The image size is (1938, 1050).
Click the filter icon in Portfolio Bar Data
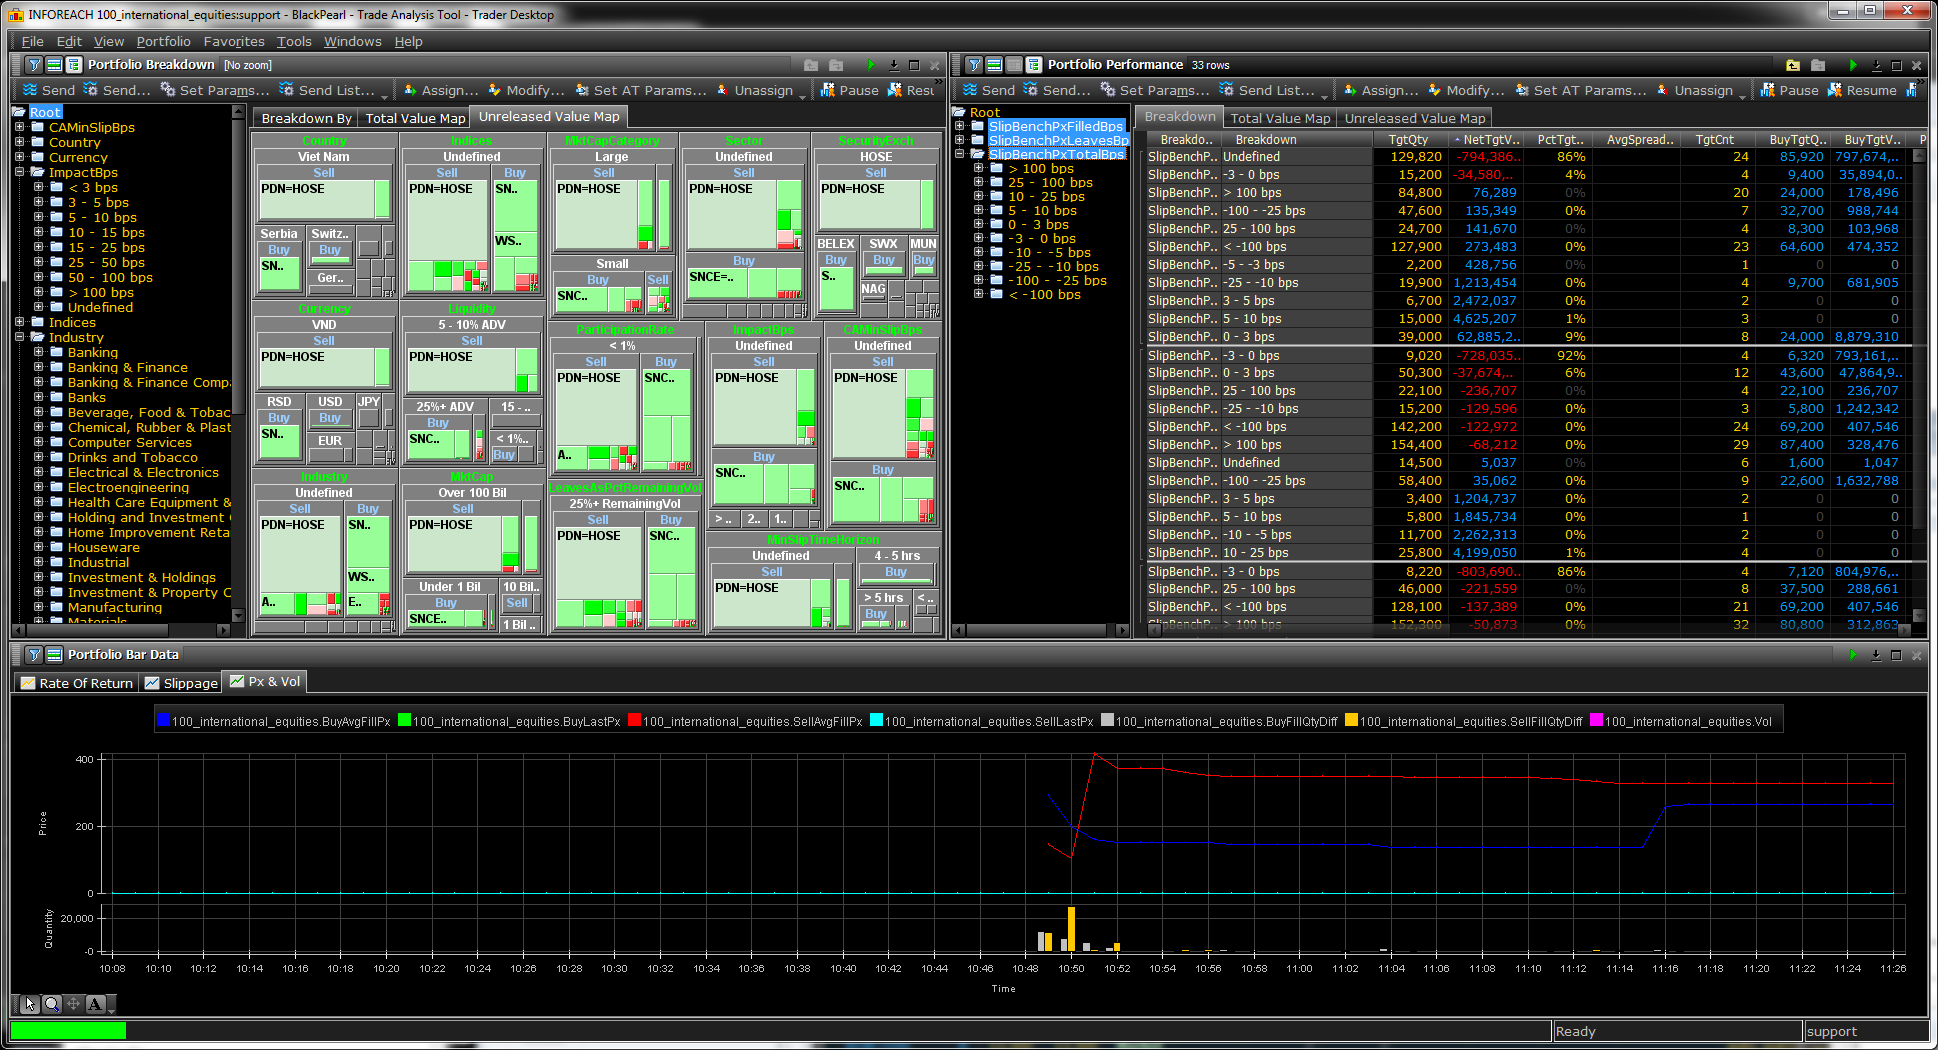[x=34, y=655]
